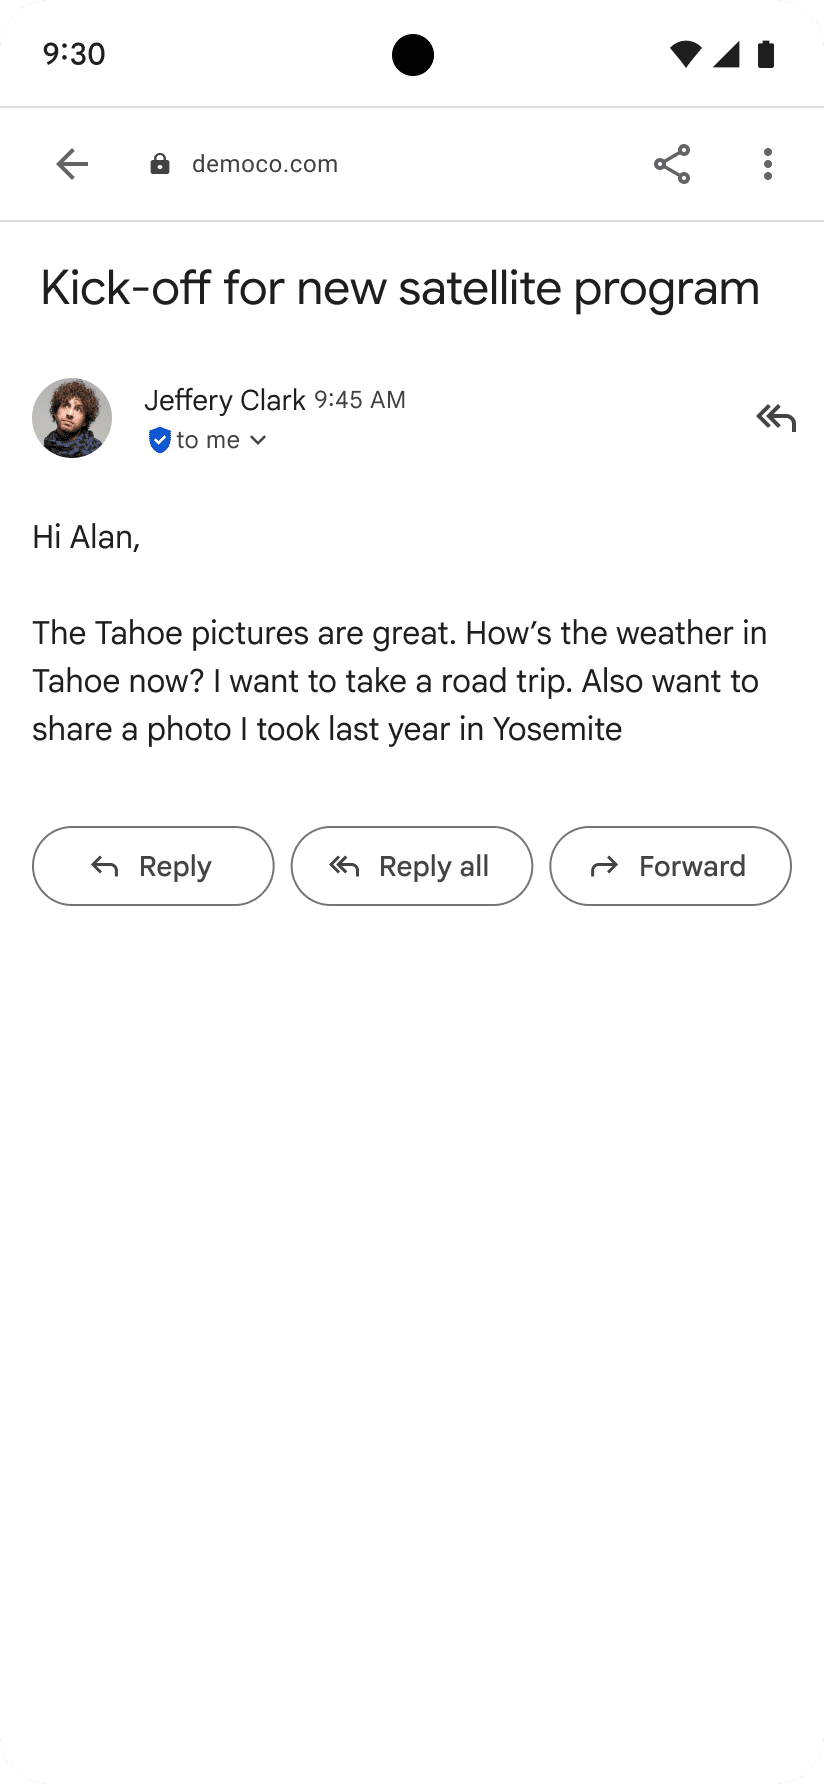Tap the democo.com address text
The image size is (824, 1784).
point(265,164)
